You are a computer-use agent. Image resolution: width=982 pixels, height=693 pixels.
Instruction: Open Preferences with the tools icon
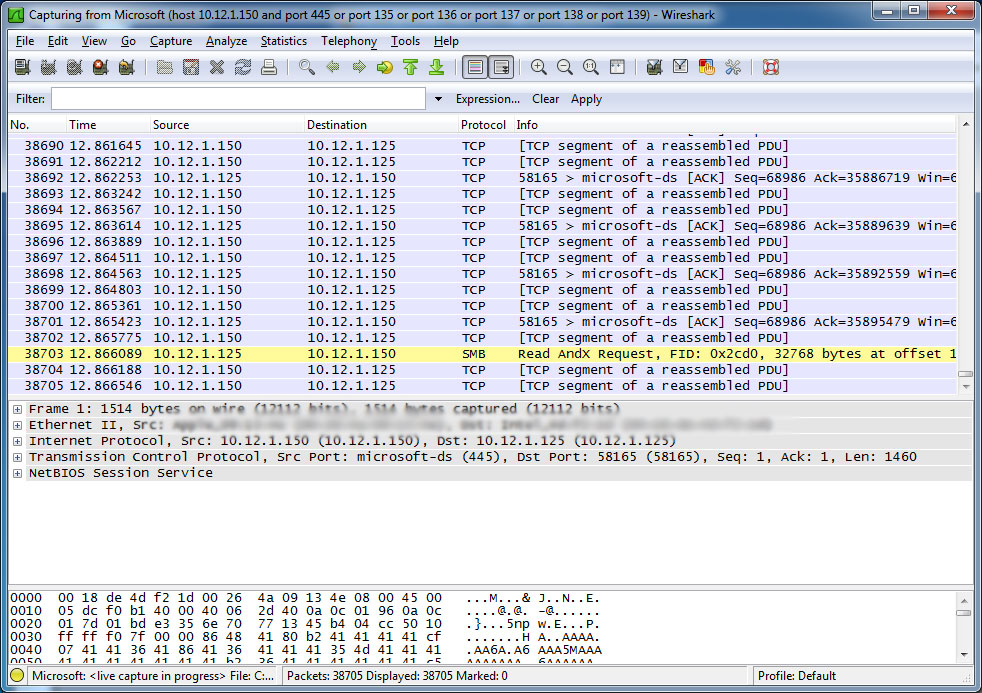point(733,67)
